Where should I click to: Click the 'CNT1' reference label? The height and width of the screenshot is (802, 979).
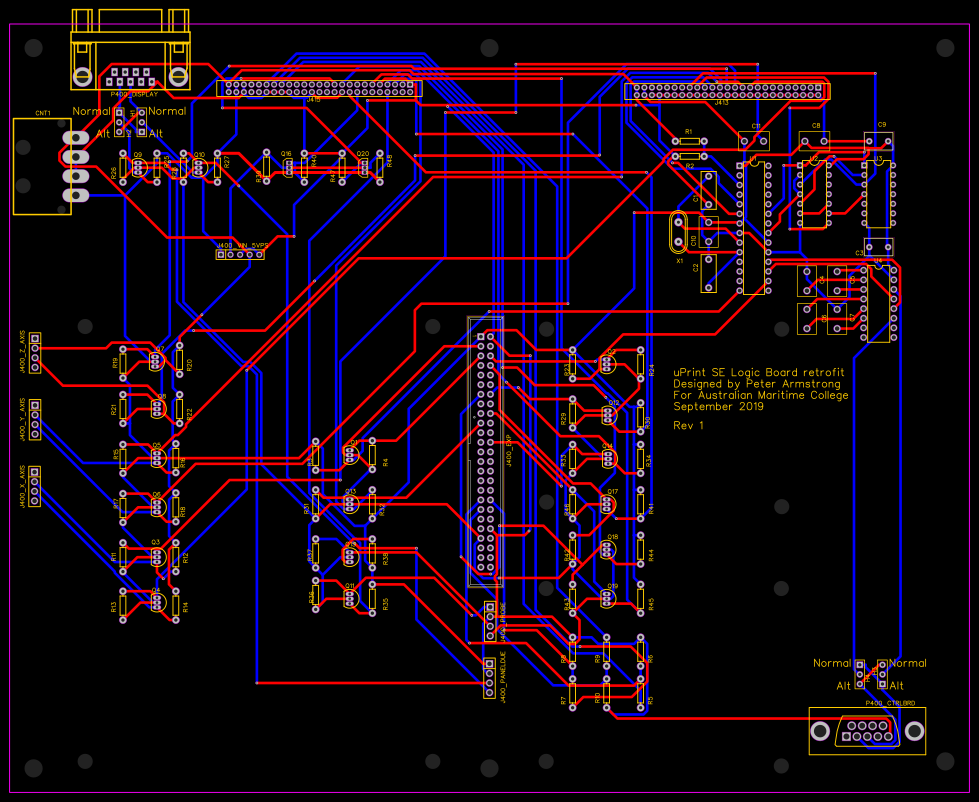[x=43, y=113]
